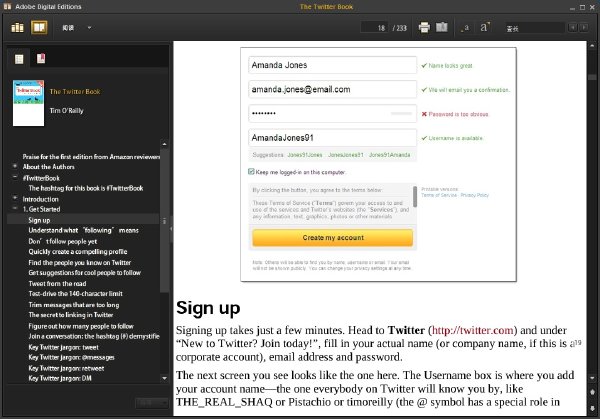Go to 'Tweet from the road'

[x=57, y=284]
